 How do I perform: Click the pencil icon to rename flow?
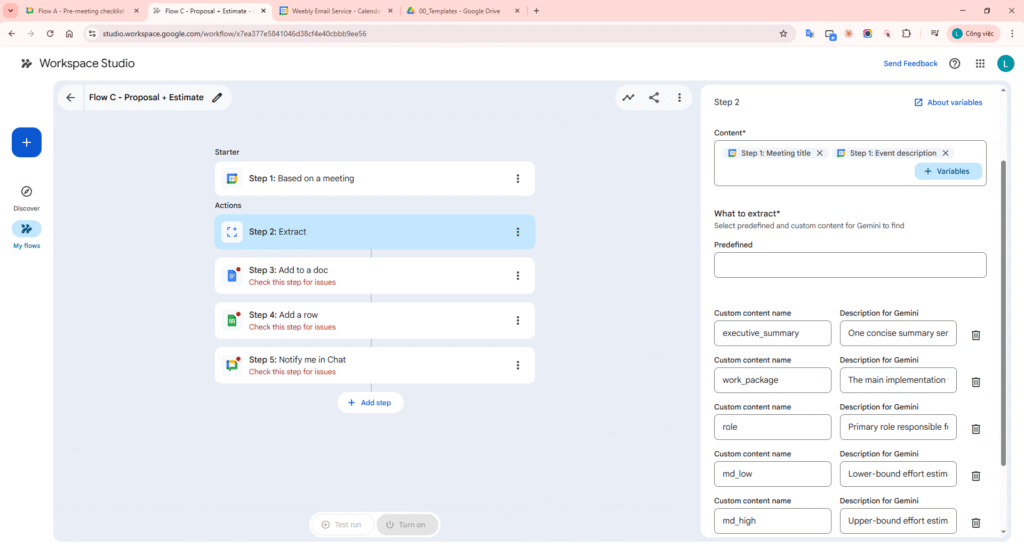pos(217,98)
